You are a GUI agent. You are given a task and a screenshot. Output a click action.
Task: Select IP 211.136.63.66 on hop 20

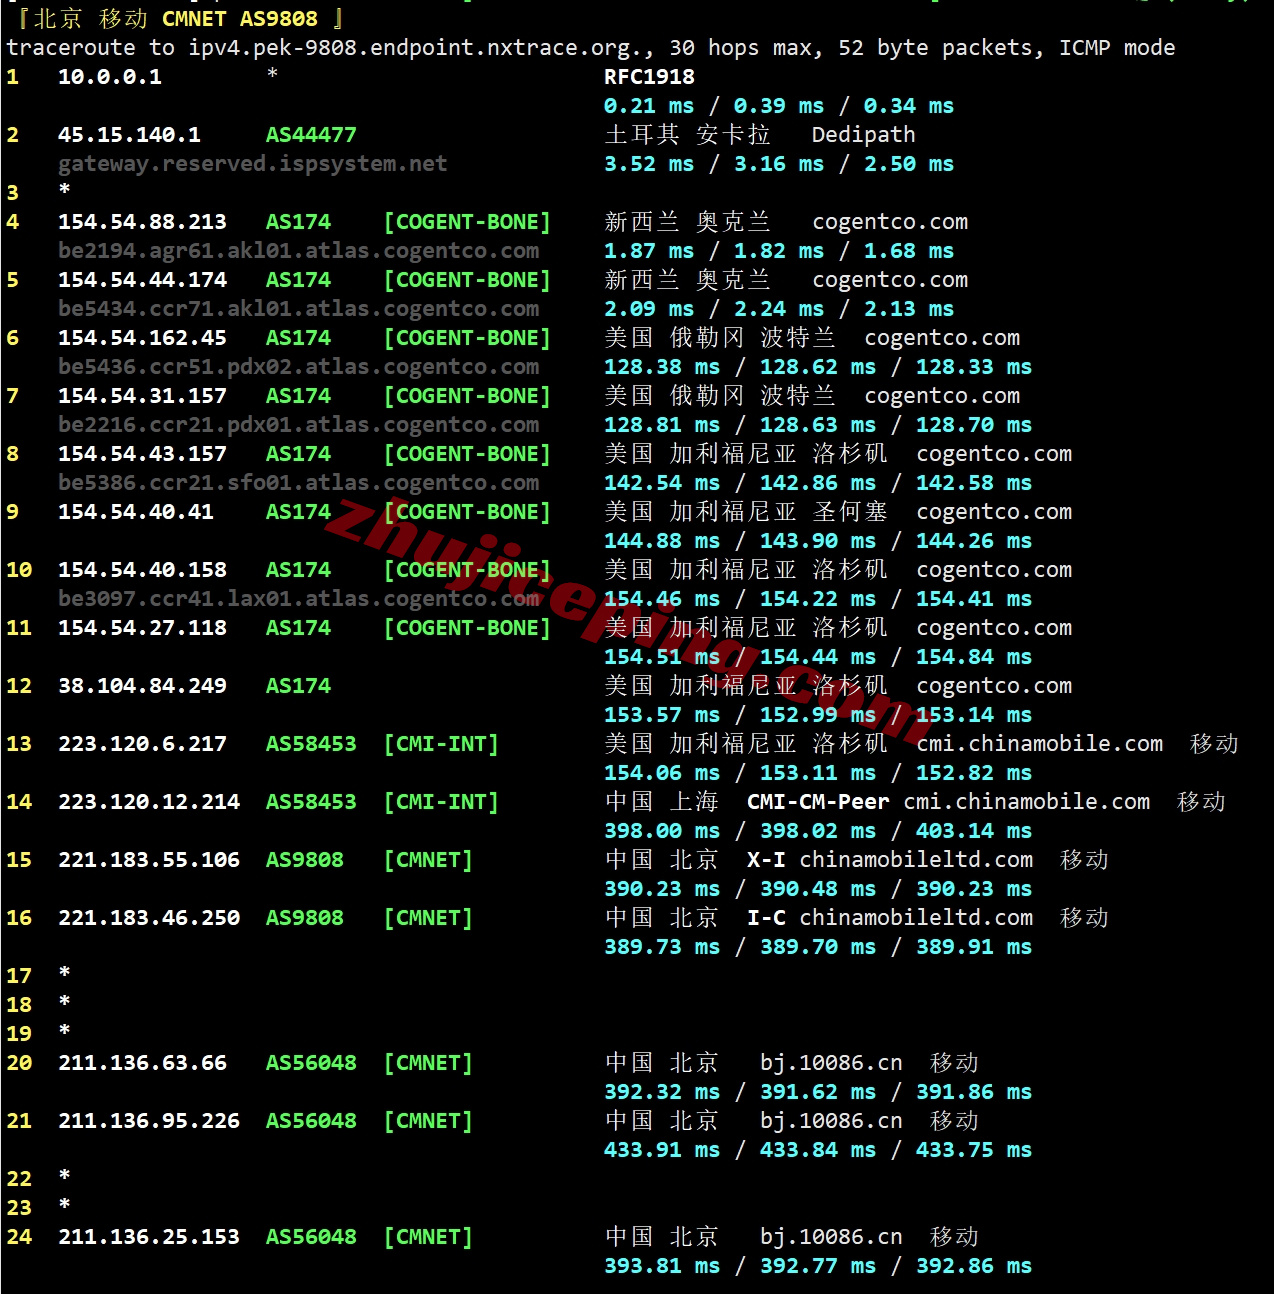click(142, 1063)
